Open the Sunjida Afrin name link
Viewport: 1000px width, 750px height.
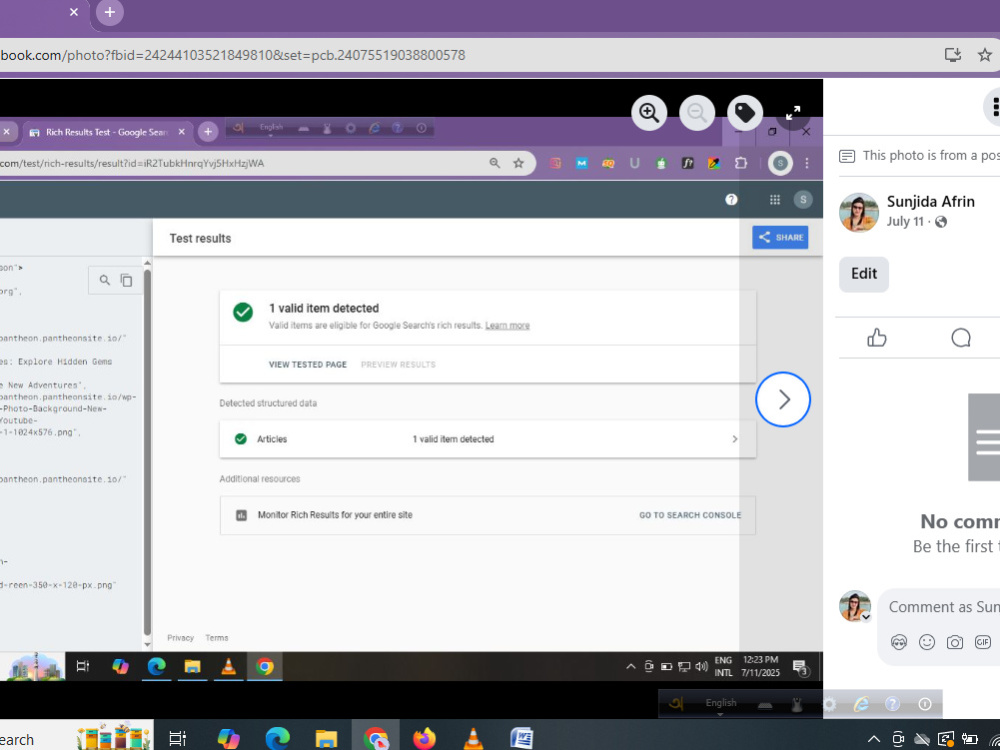(930, 202)
